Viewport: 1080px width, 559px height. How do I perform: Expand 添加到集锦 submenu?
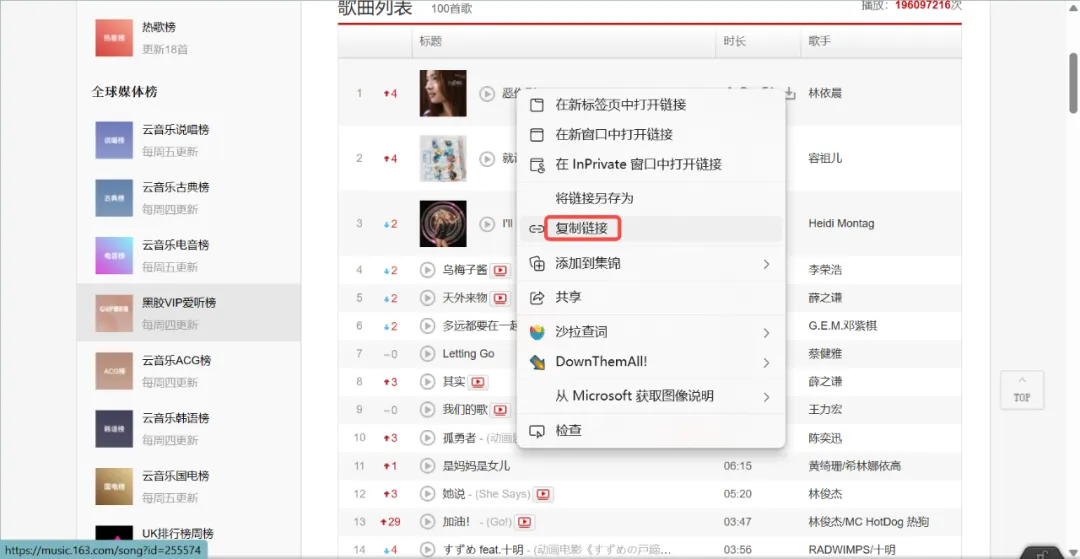point(650,264)
